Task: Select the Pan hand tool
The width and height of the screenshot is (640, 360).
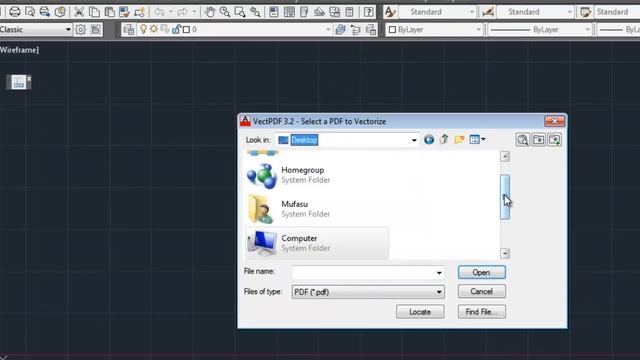Action: click(210, 12)
